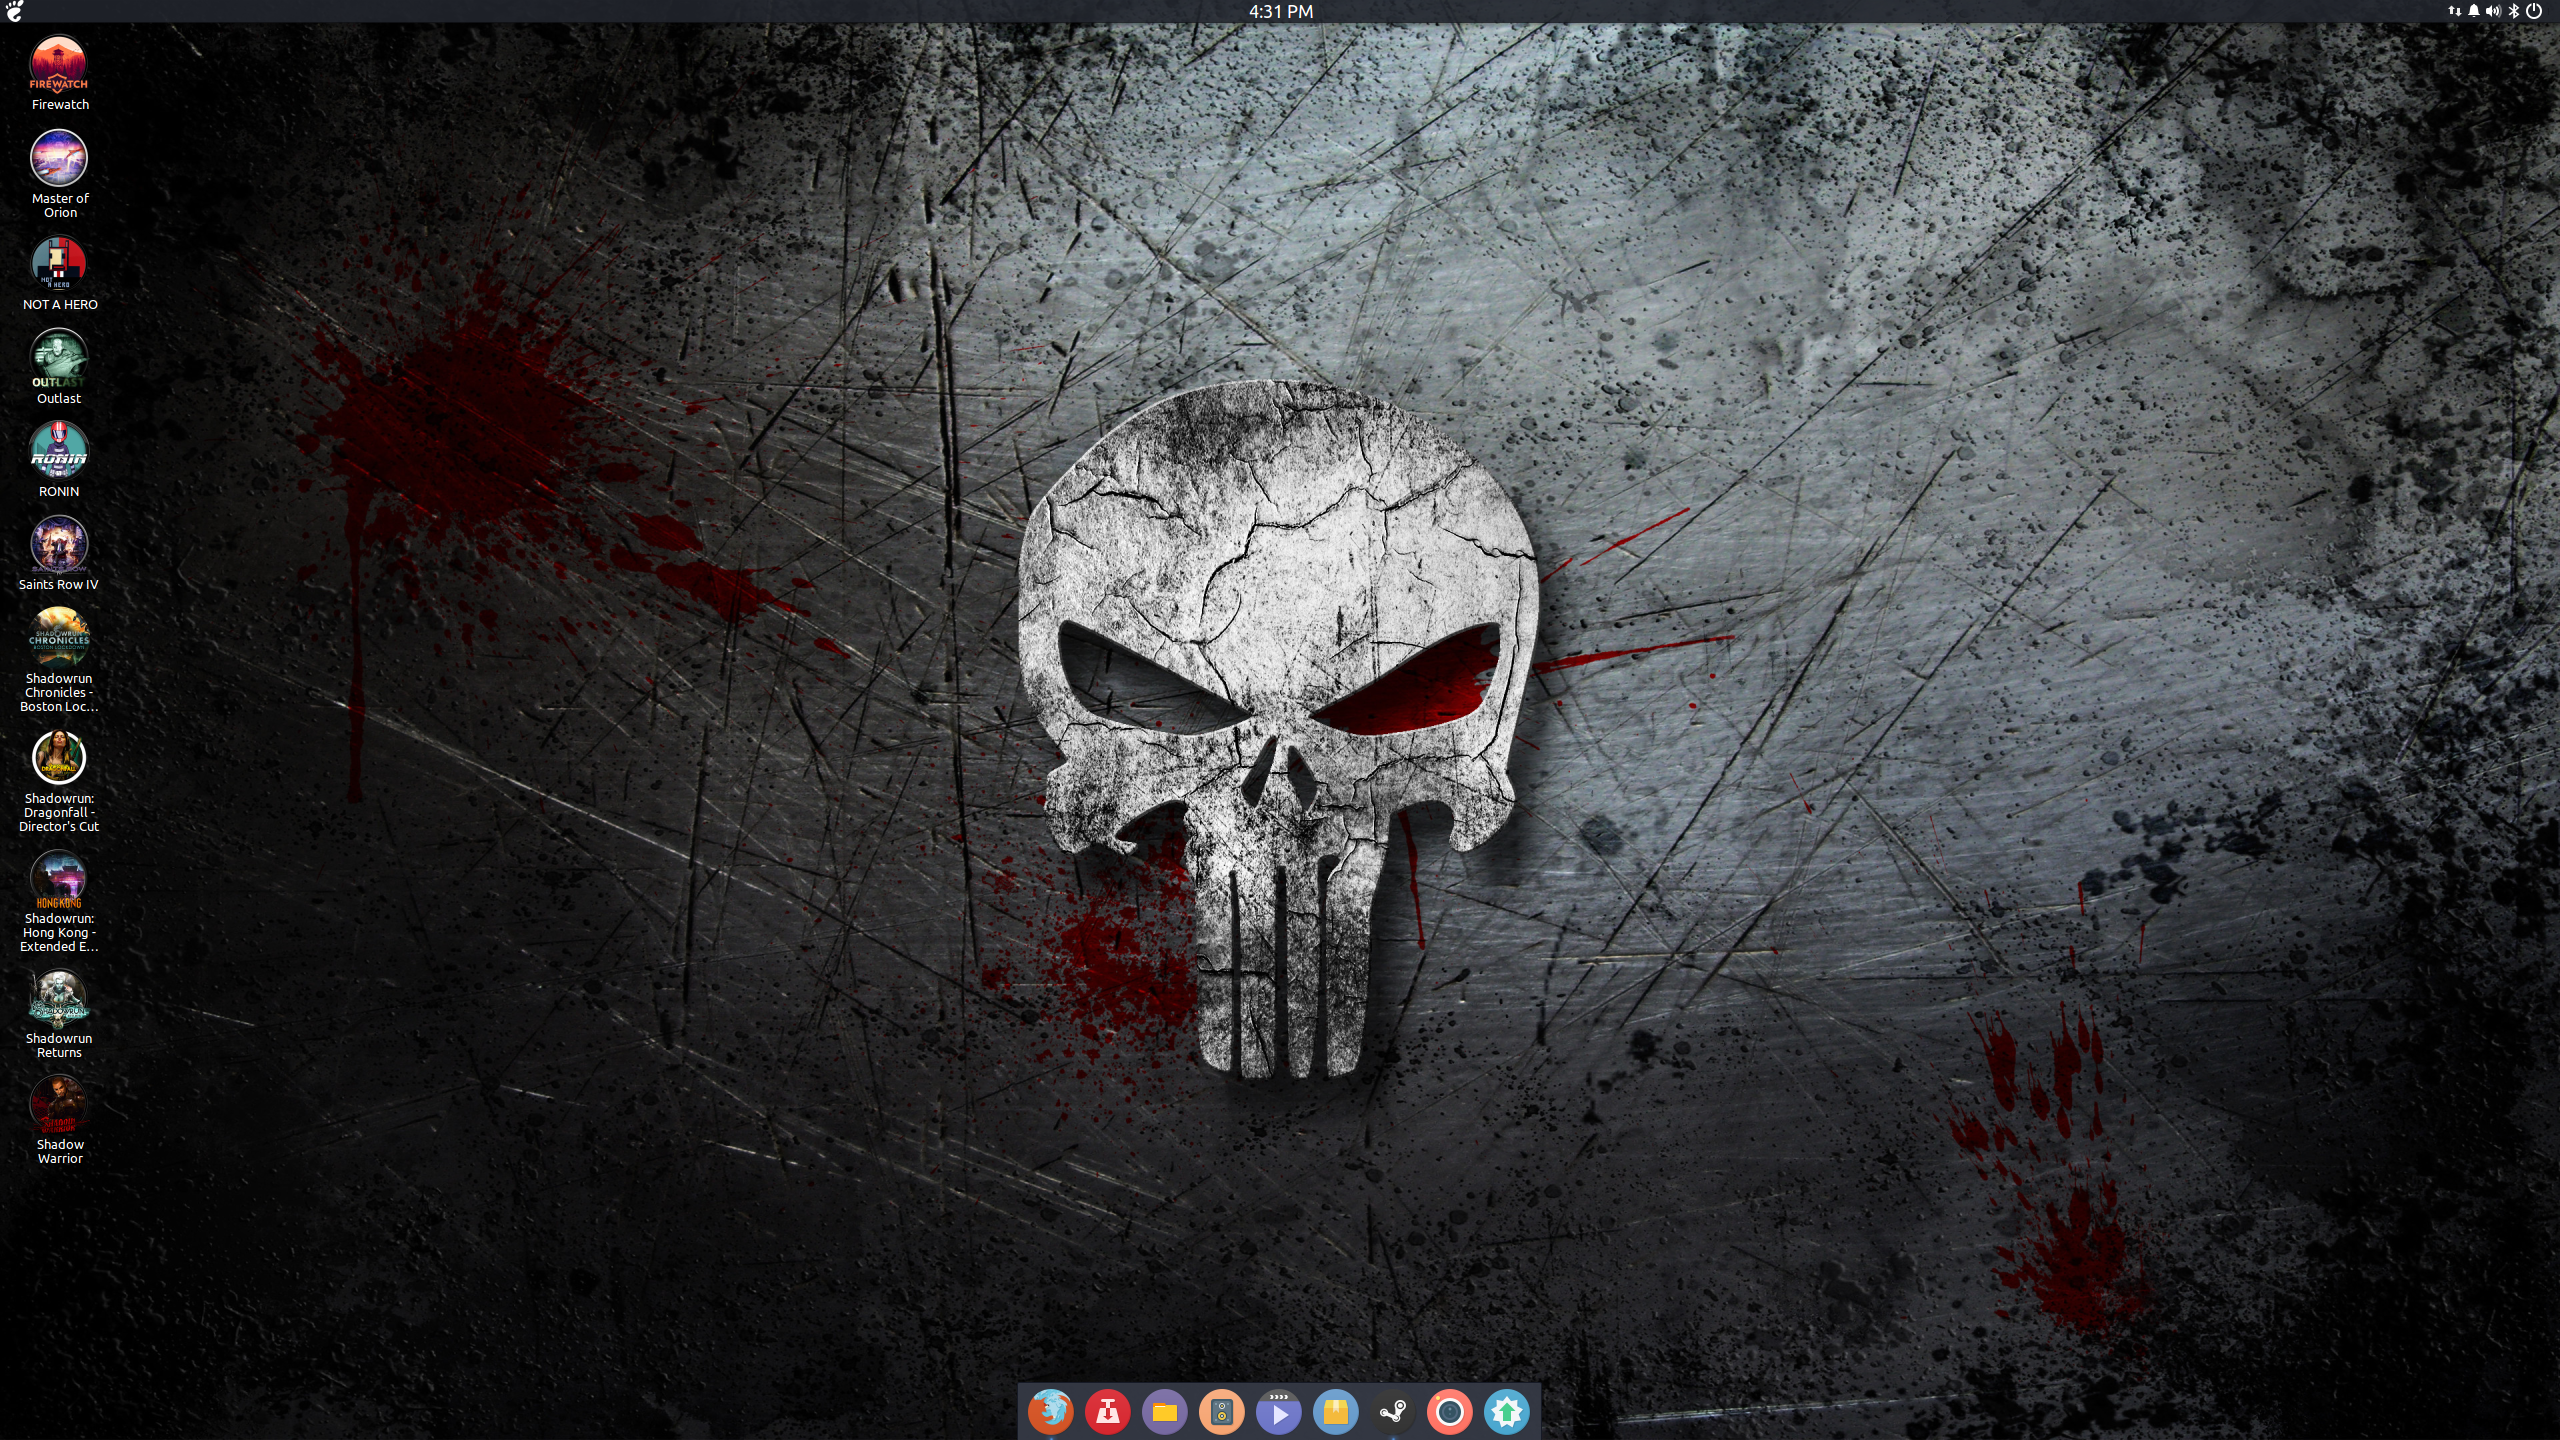
Task: Click the Bluetooth indicator in top panel
Action: click(2514, 11)
